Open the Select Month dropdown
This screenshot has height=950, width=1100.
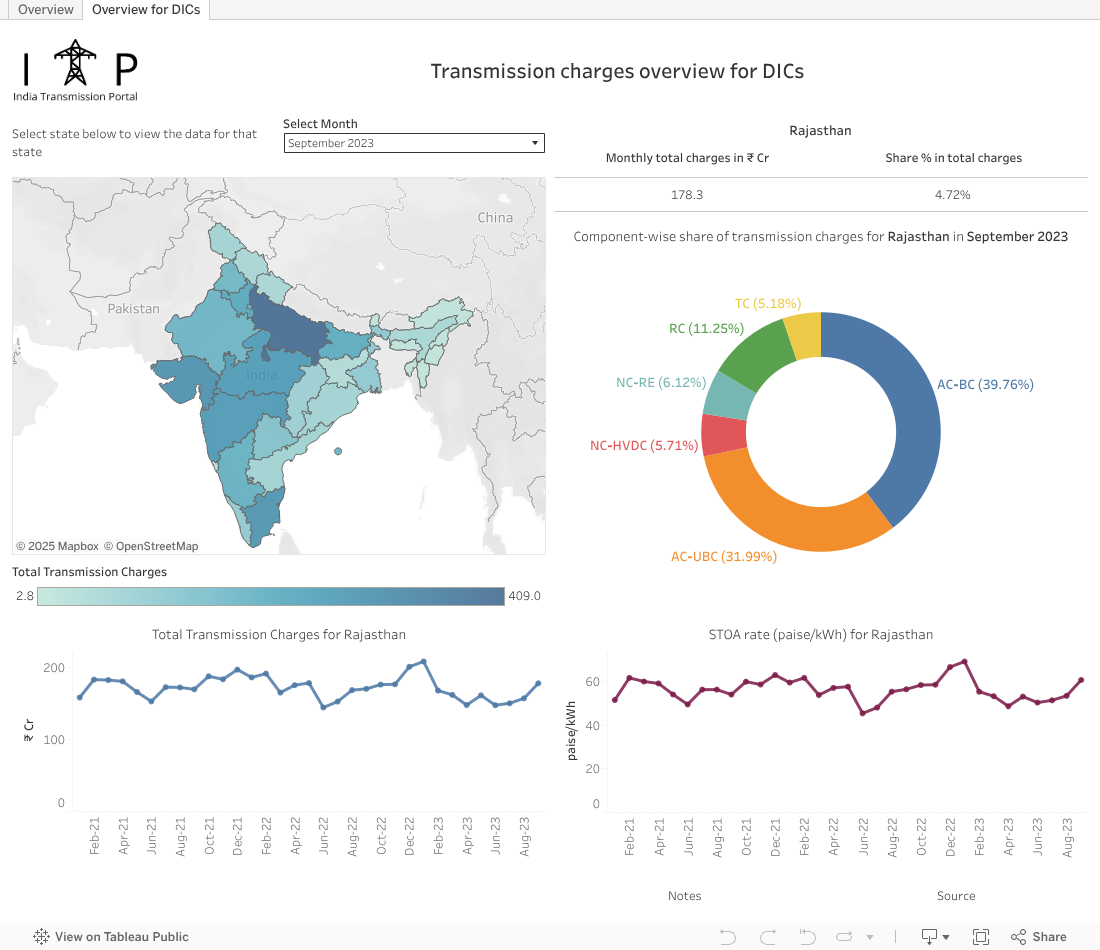coord(414,143)
